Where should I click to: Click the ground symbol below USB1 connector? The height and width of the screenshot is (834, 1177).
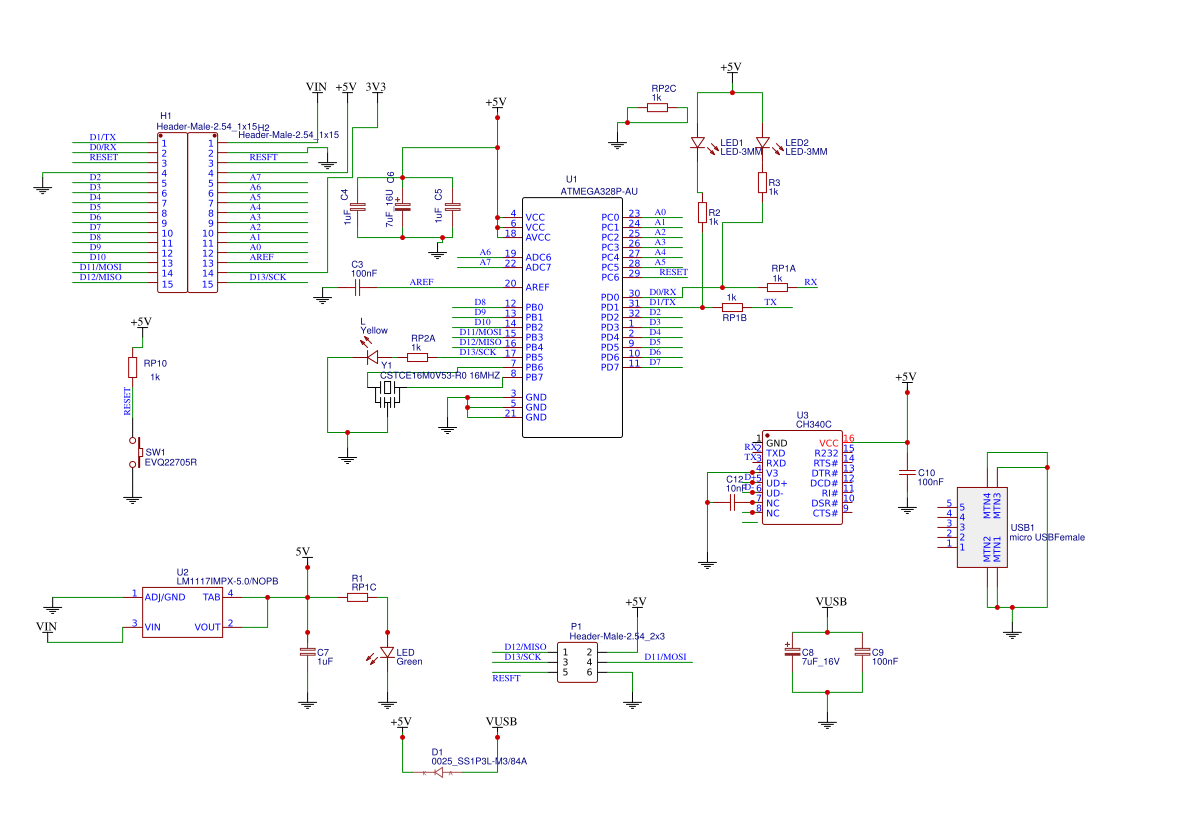pos(1012,634)
